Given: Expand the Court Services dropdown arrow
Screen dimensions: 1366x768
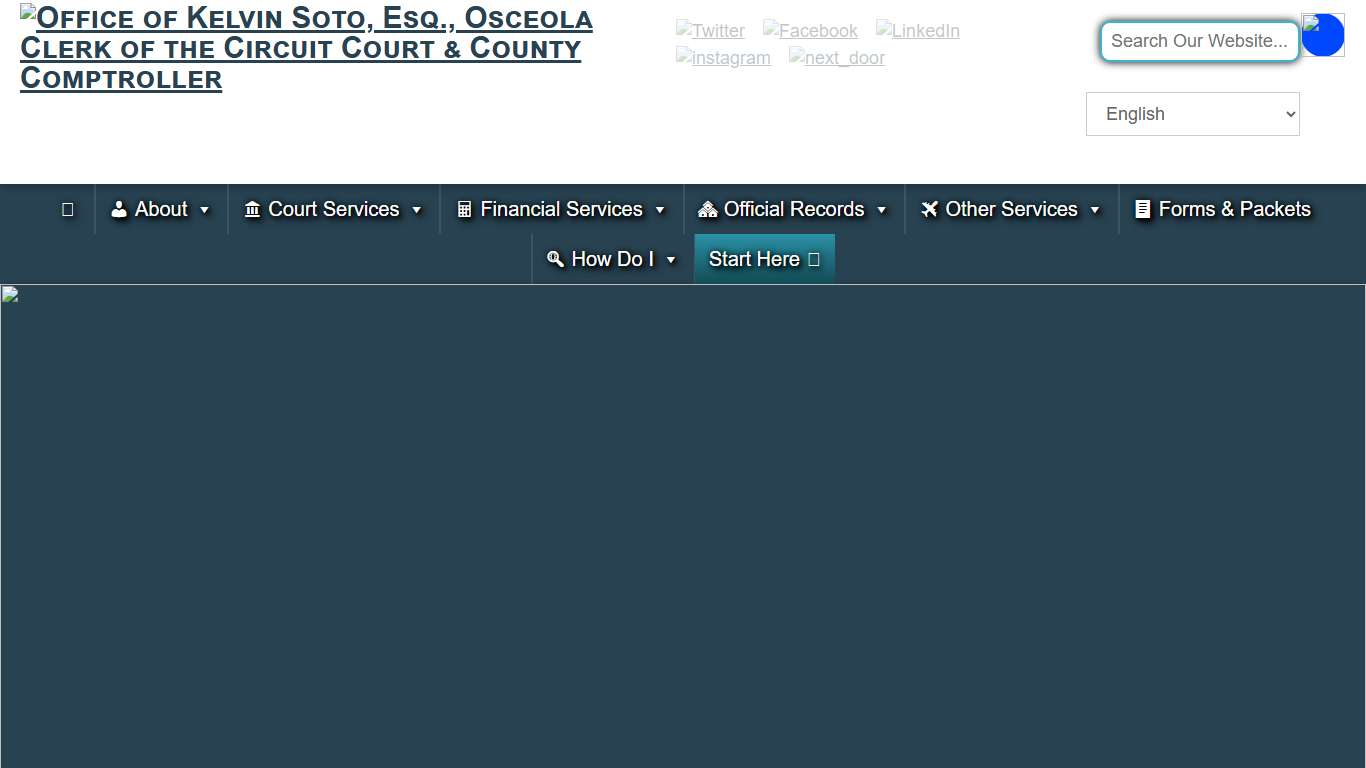Looking at the screenshot, I should [x=417, y=210].
